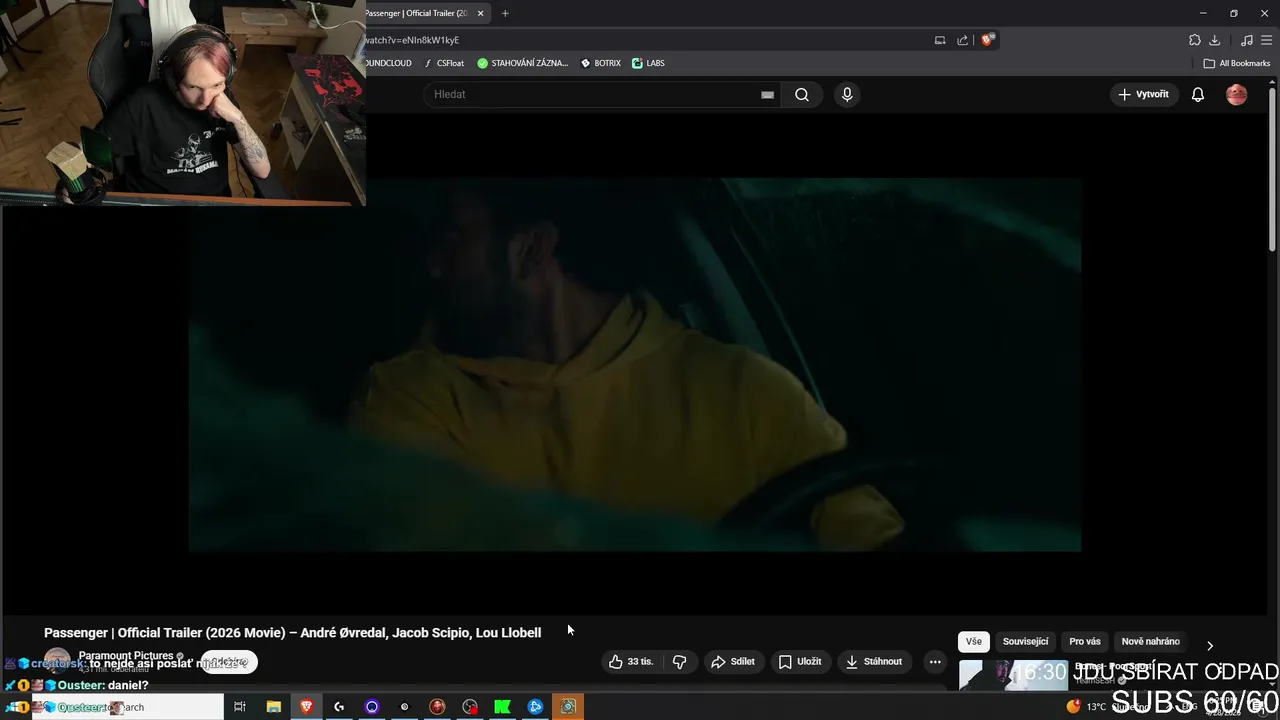This screenshot has height=720, width=1280.
Task: Open the CSFloat bookmark
Action: pyautogui.click(x=444, y=63)
